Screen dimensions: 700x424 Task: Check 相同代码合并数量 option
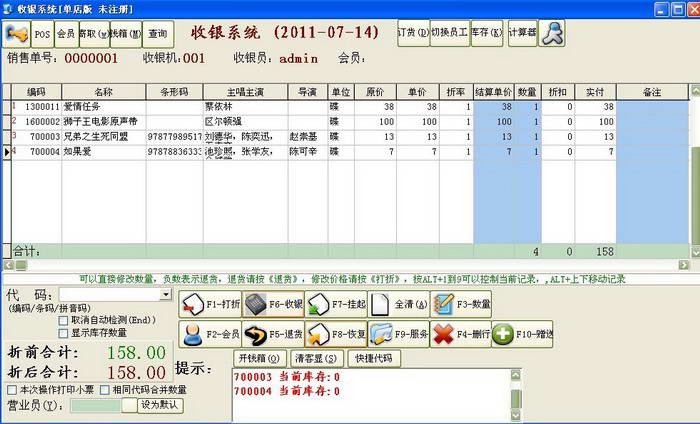pos(104,390)
